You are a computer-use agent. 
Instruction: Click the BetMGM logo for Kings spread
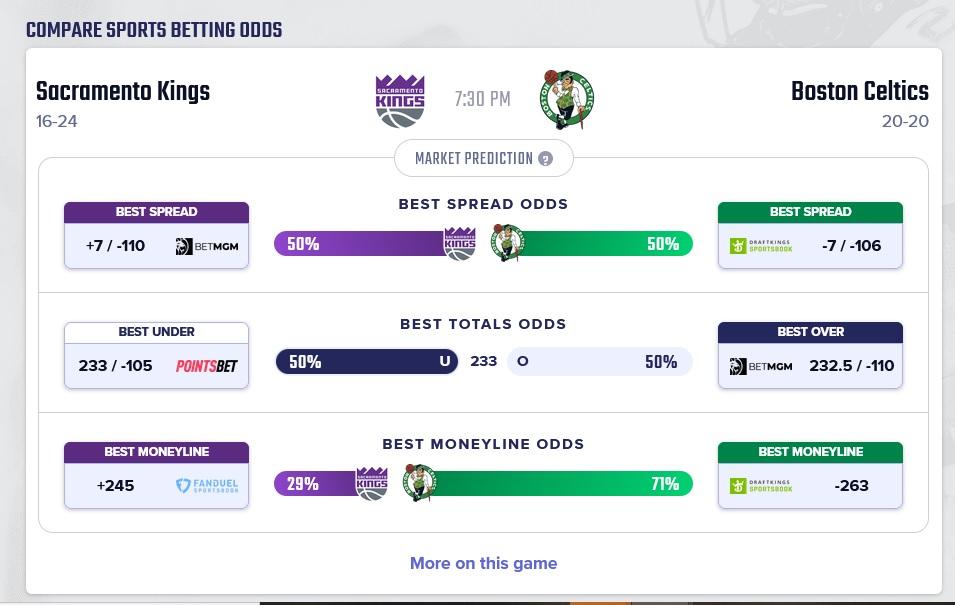coord(207,246)
